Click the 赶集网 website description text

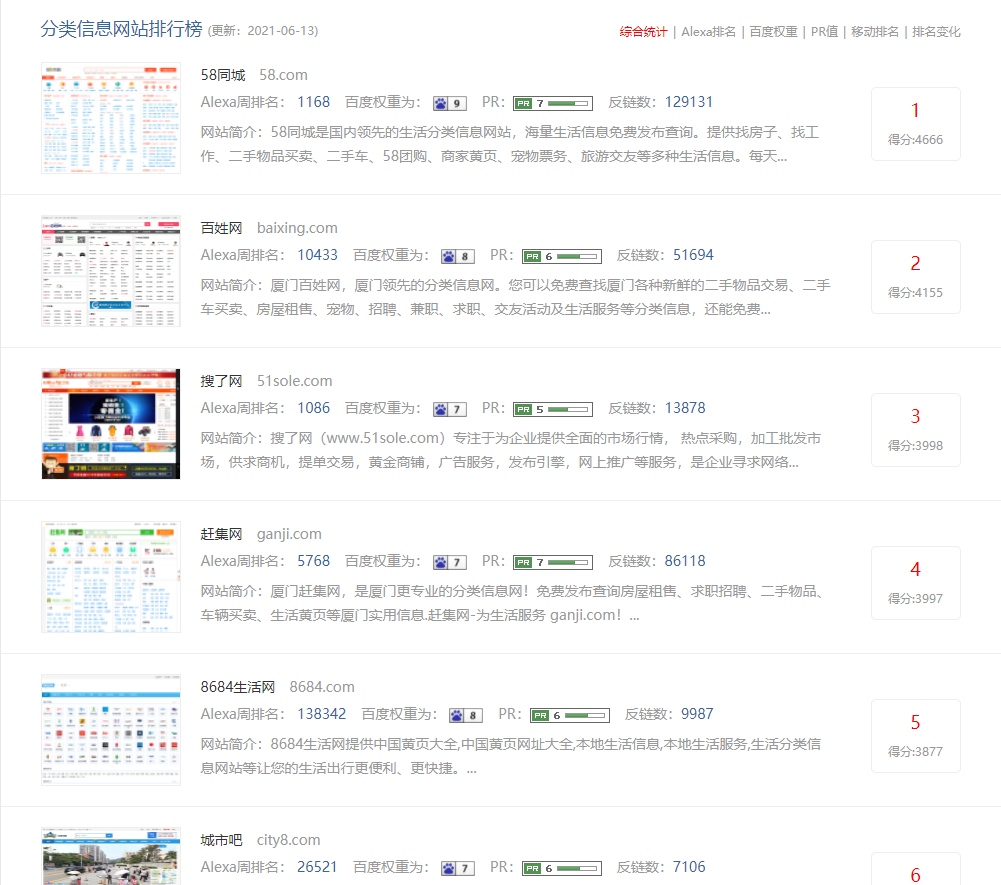tap(511, 603)
